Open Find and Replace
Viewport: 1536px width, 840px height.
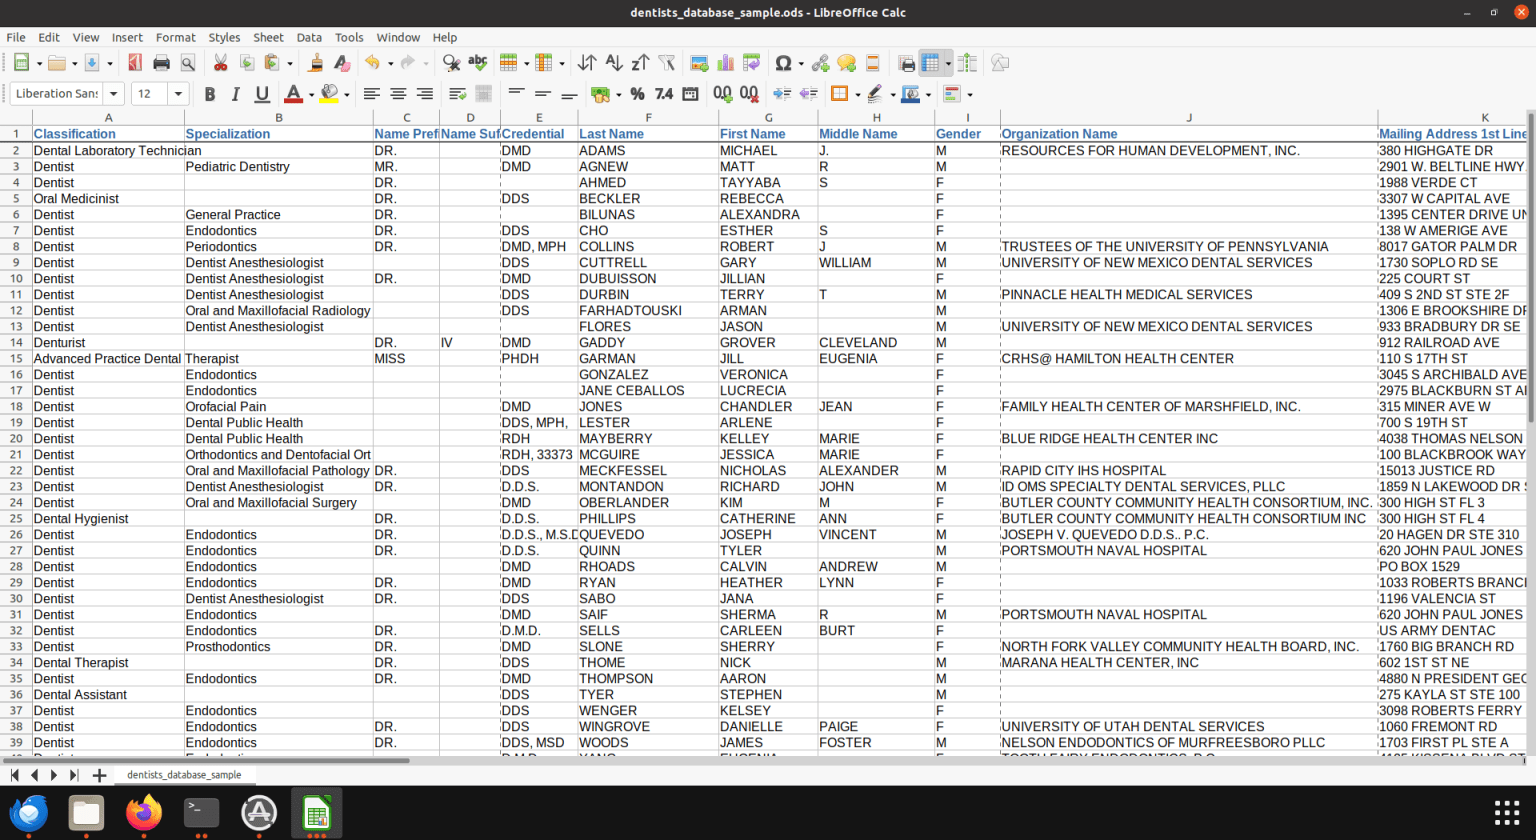coord(450,63)
